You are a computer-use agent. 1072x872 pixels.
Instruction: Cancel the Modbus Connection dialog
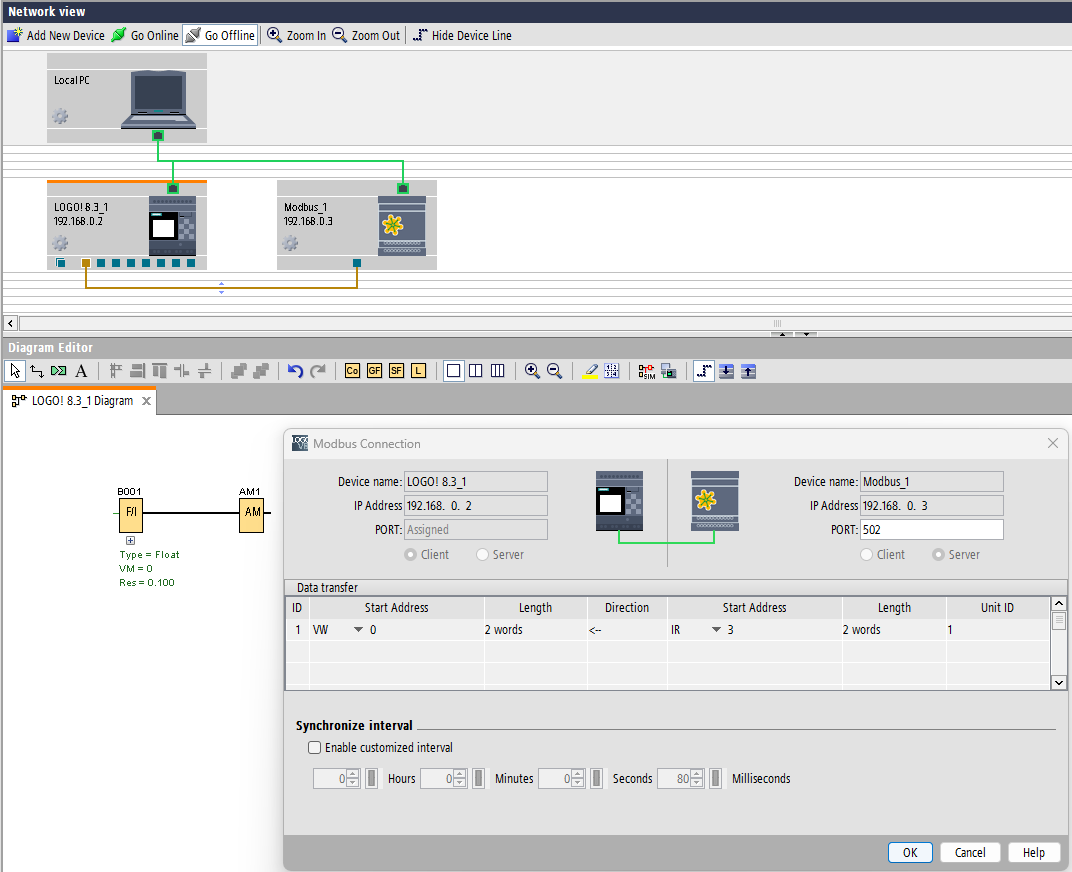(970, 852)
